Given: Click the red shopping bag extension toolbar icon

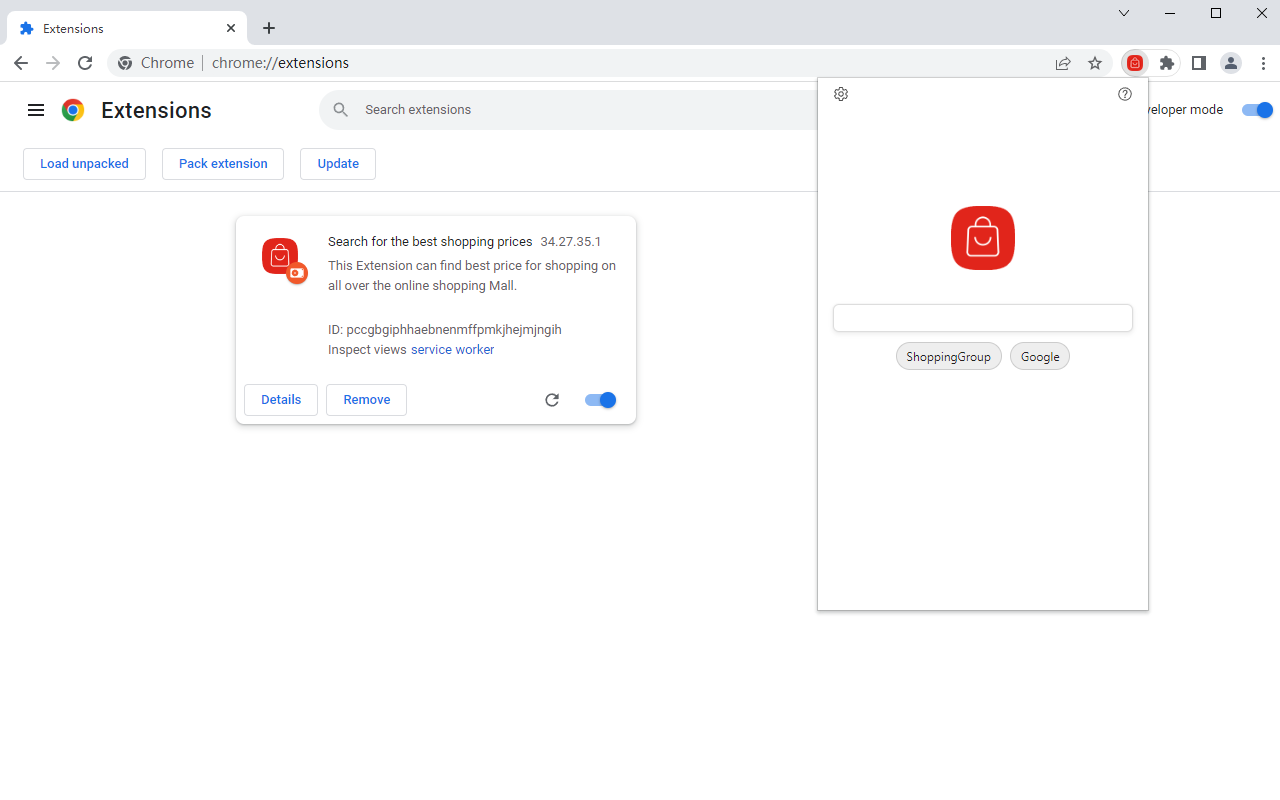Looking at the screenshot, I should coord(1135,63).
